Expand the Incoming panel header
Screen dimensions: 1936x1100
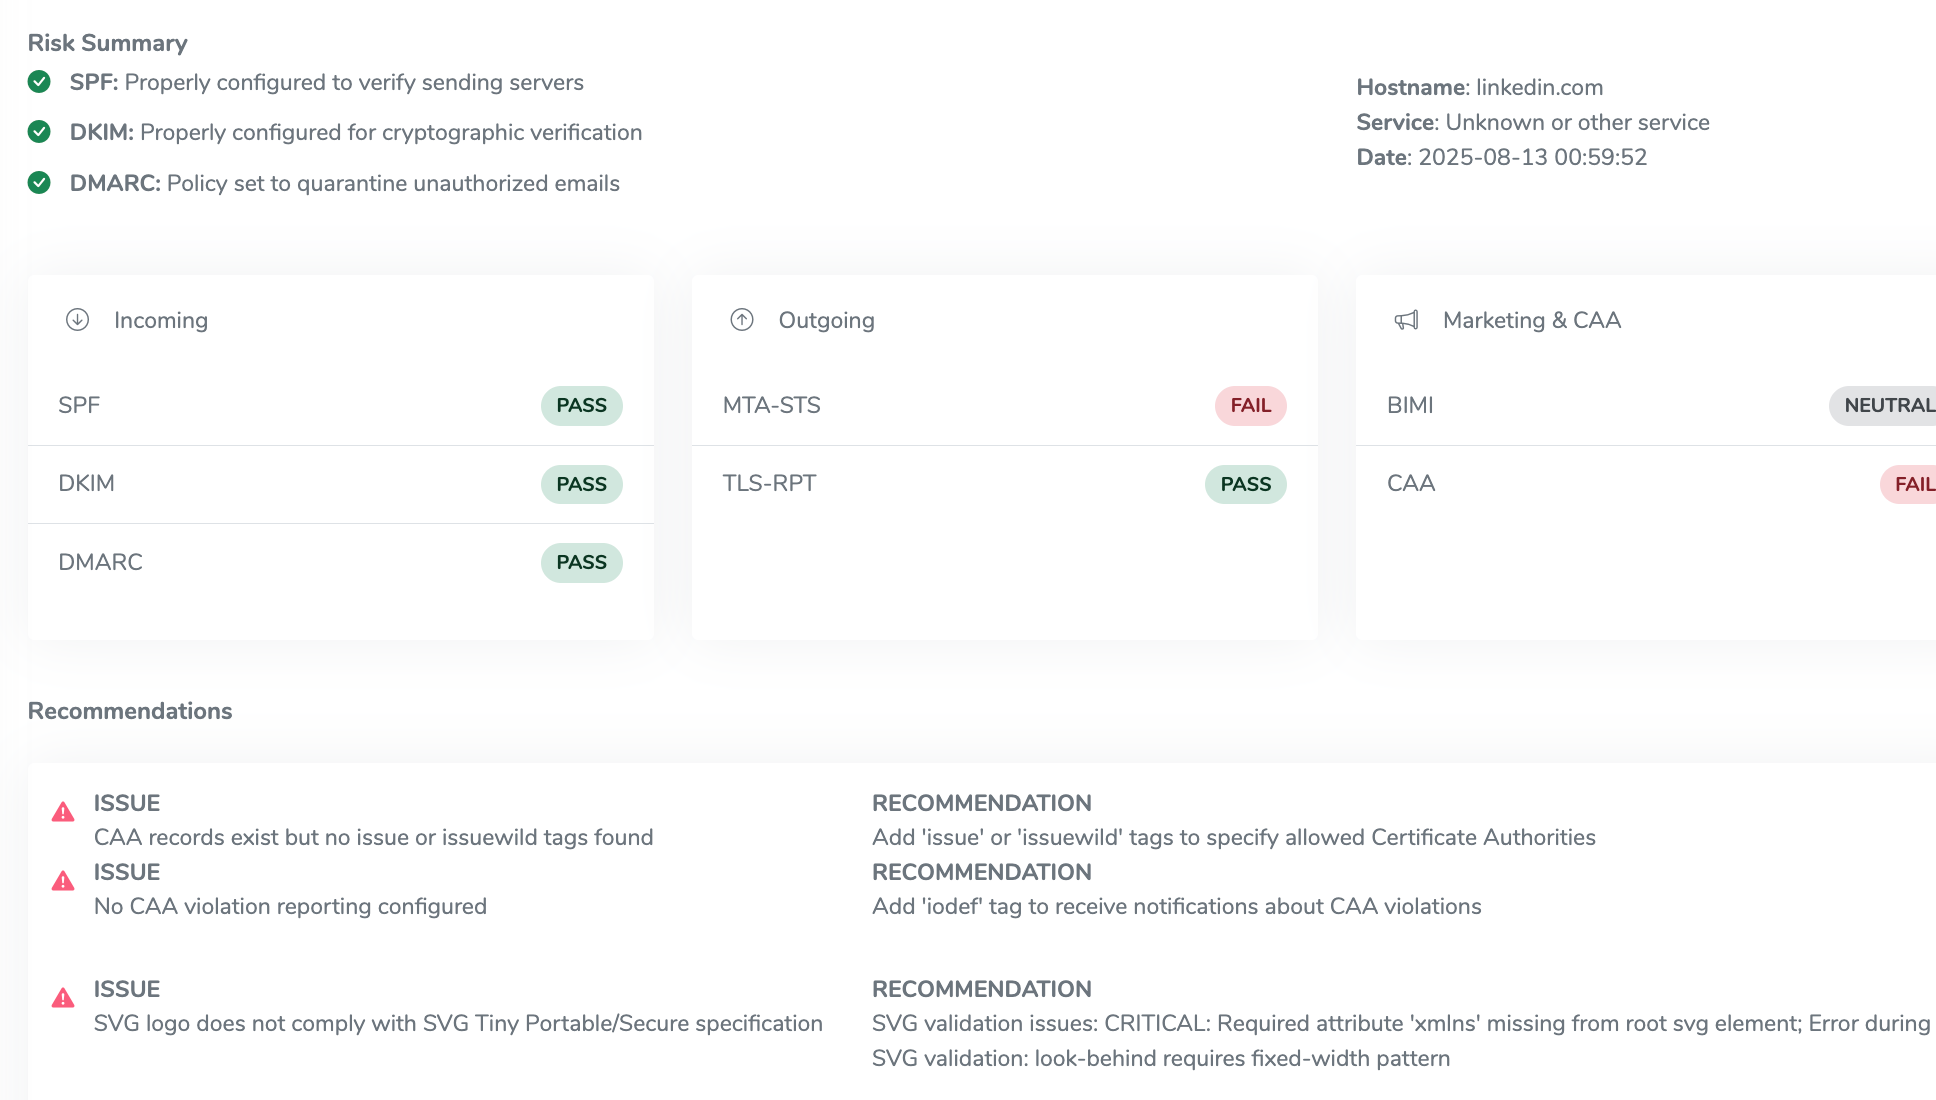coord(161,320)
